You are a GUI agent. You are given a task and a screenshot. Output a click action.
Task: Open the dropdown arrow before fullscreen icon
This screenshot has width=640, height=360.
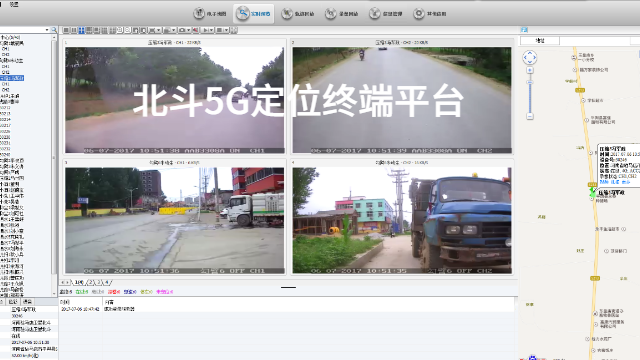click(226, 30)
